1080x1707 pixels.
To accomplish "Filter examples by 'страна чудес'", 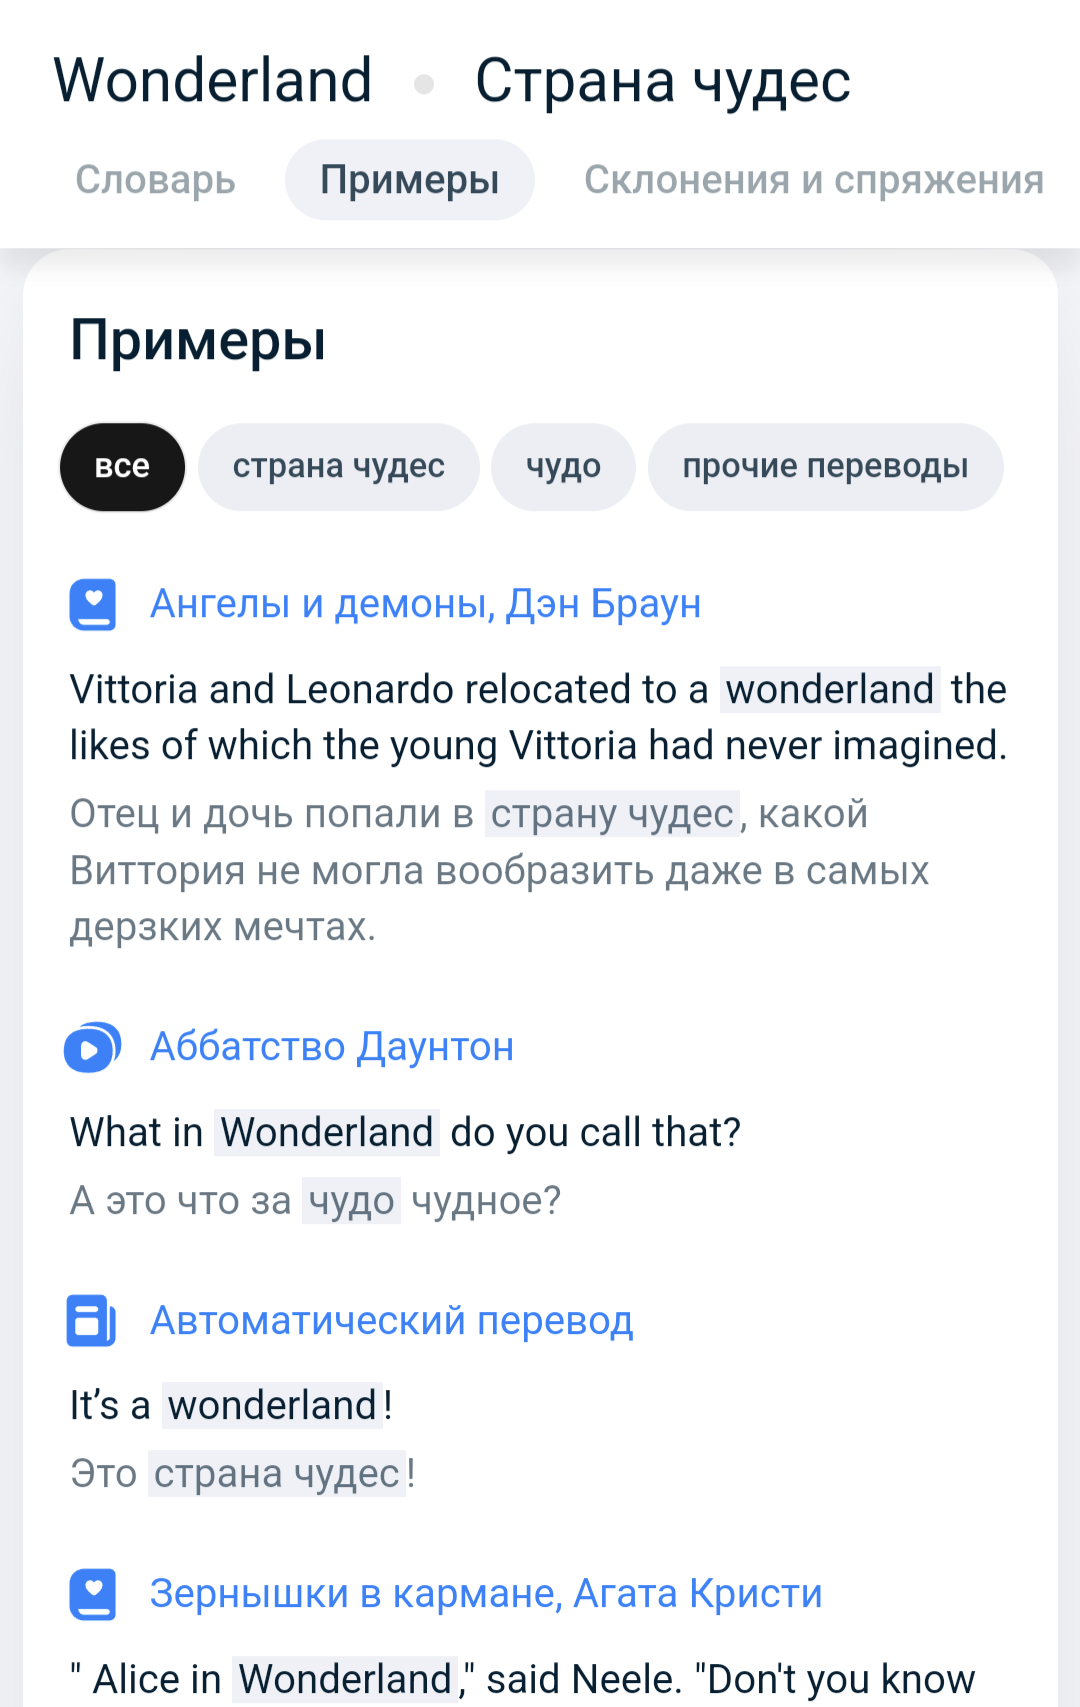I will (338, 467).
